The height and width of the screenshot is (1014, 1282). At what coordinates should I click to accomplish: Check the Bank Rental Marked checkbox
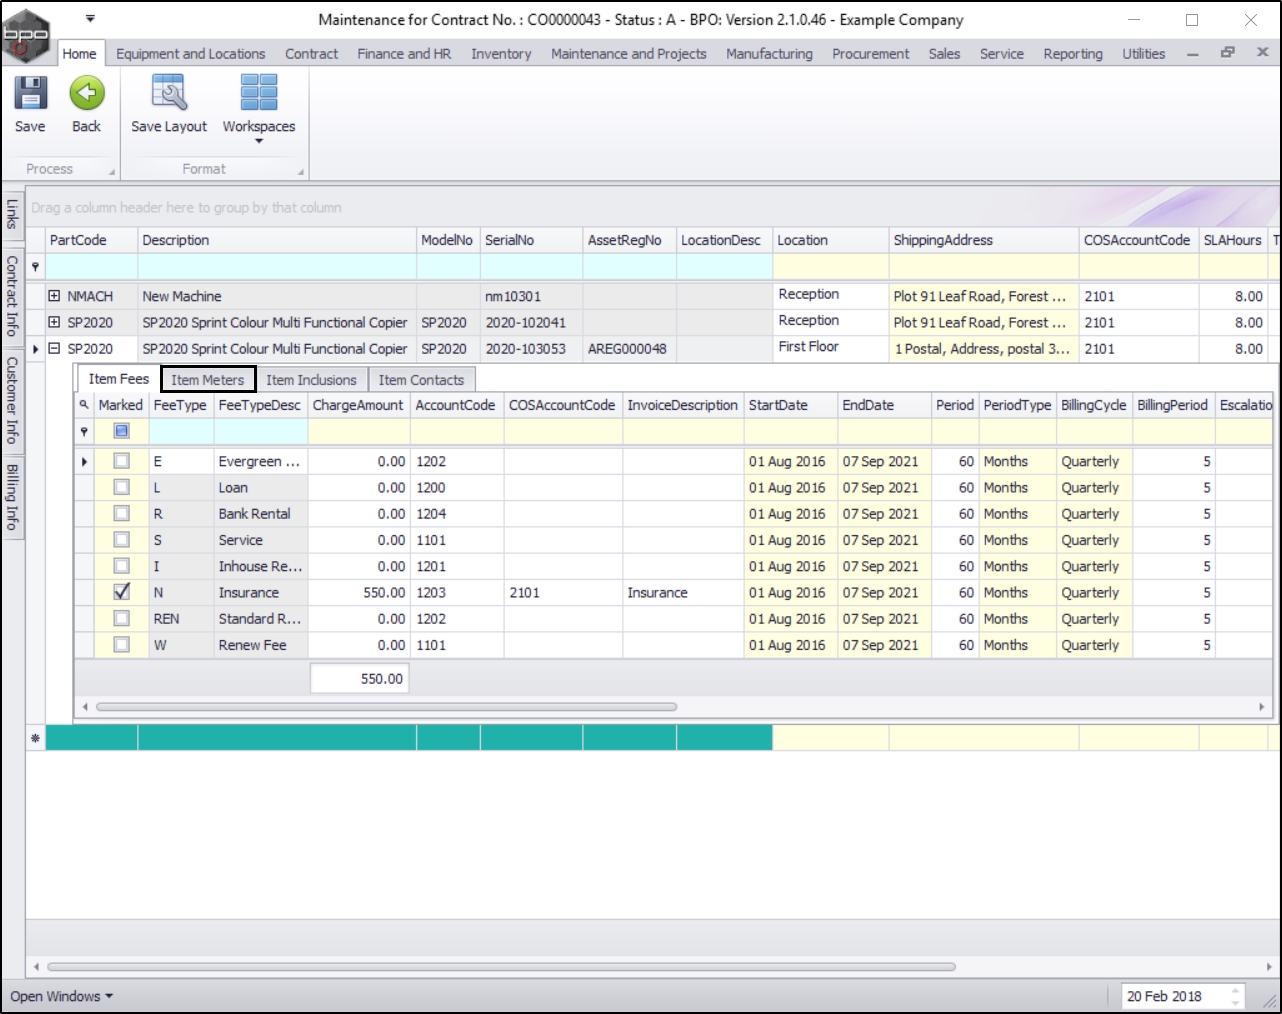point(121,514)
